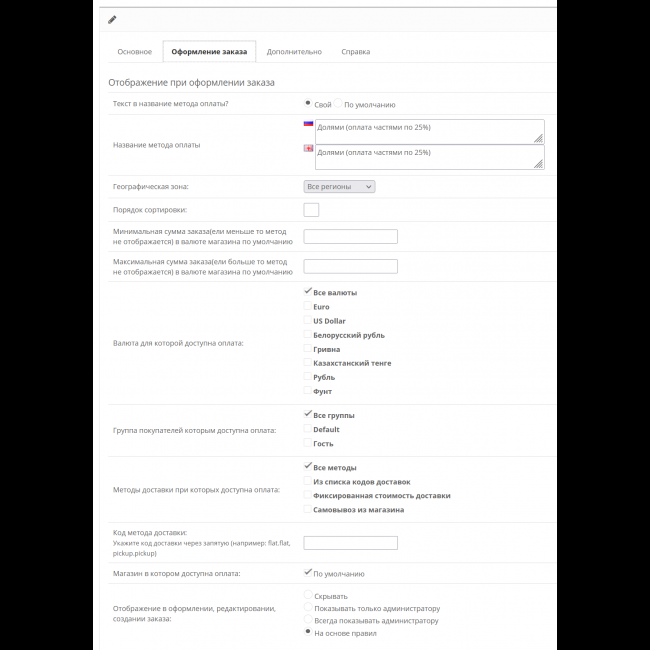
Task: Enable the 'US Dollar' currency checkbox
Action: coord(308,321)
